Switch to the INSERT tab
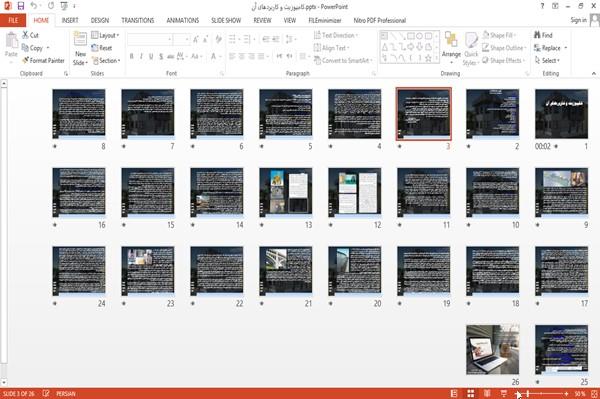This screenshot has width=600, height=399. pyautogui.click(x=70, y=20)
